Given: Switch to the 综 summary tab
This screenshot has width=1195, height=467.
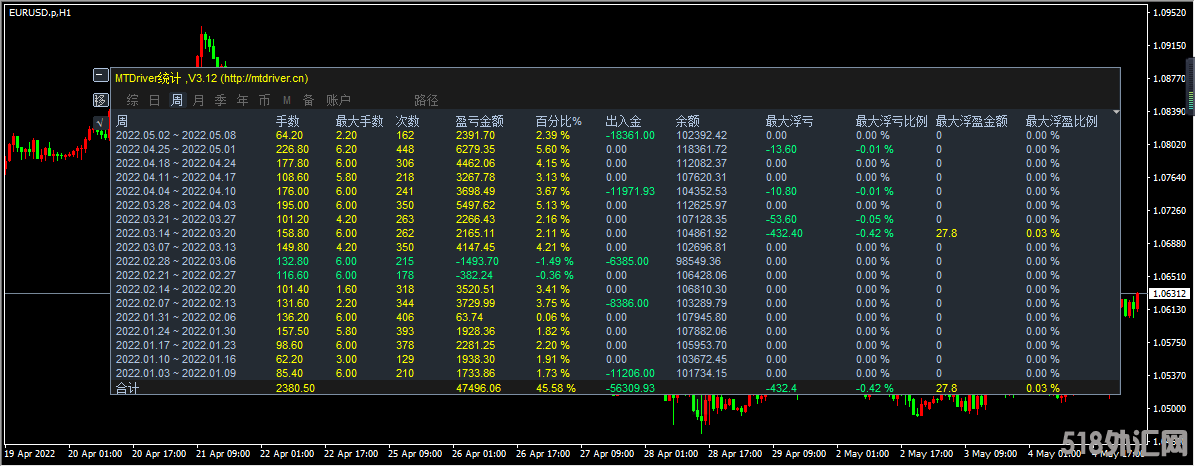Looking at the screenshot, I should click(132, 100).
